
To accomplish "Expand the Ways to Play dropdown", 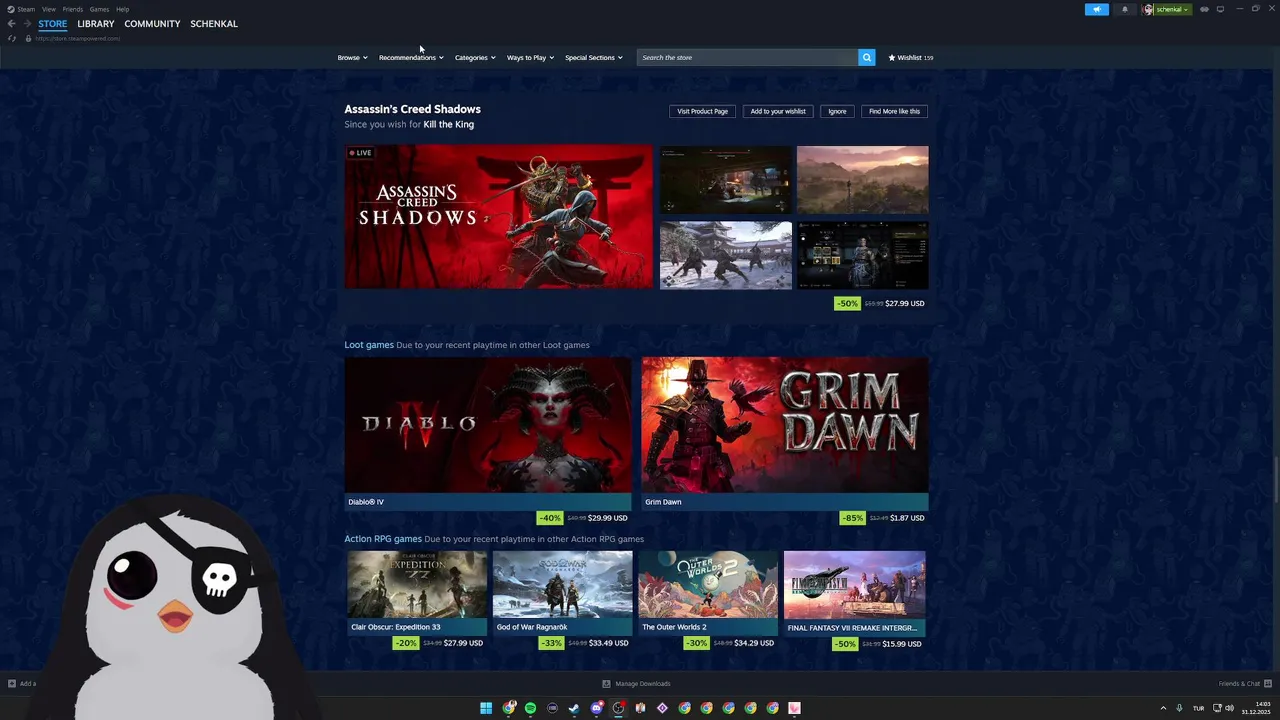I will [530, 57].
